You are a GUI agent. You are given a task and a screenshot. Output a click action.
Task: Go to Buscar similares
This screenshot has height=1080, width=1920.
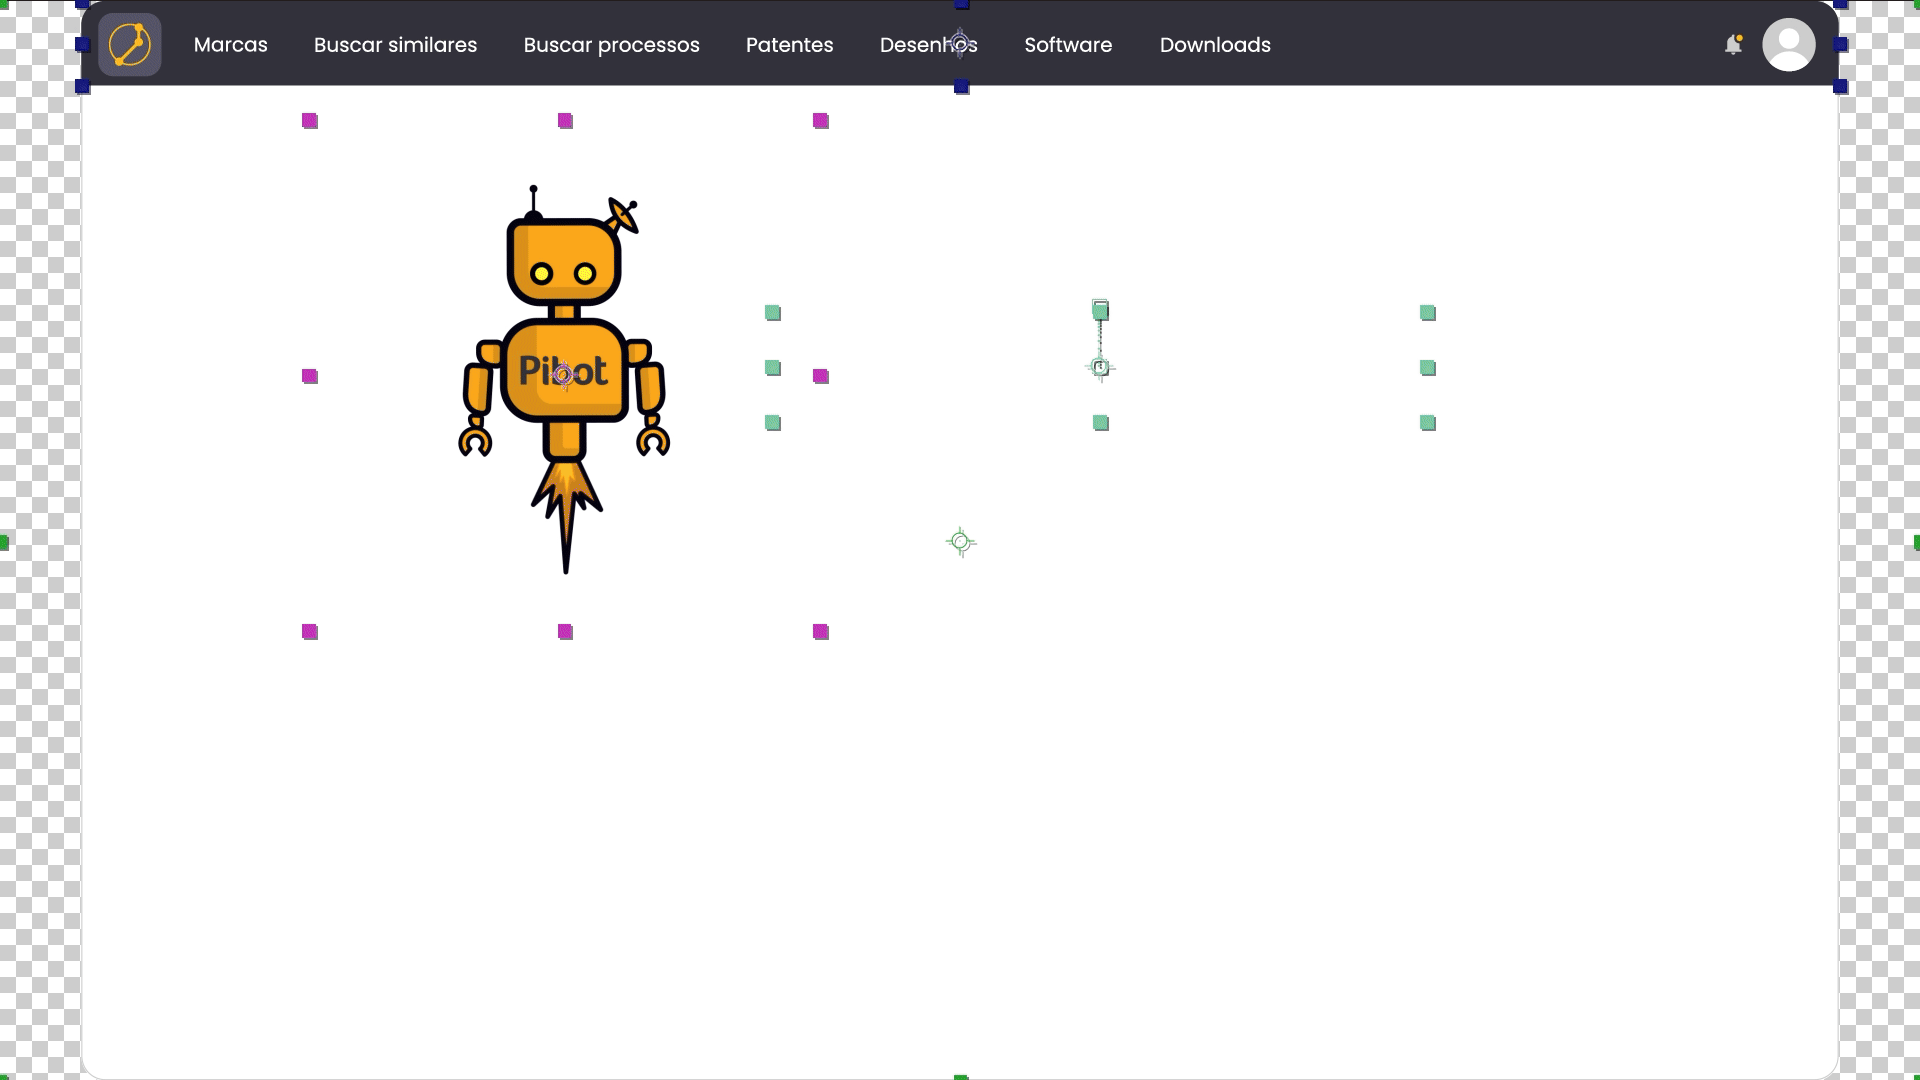click(x=395, y=45)
